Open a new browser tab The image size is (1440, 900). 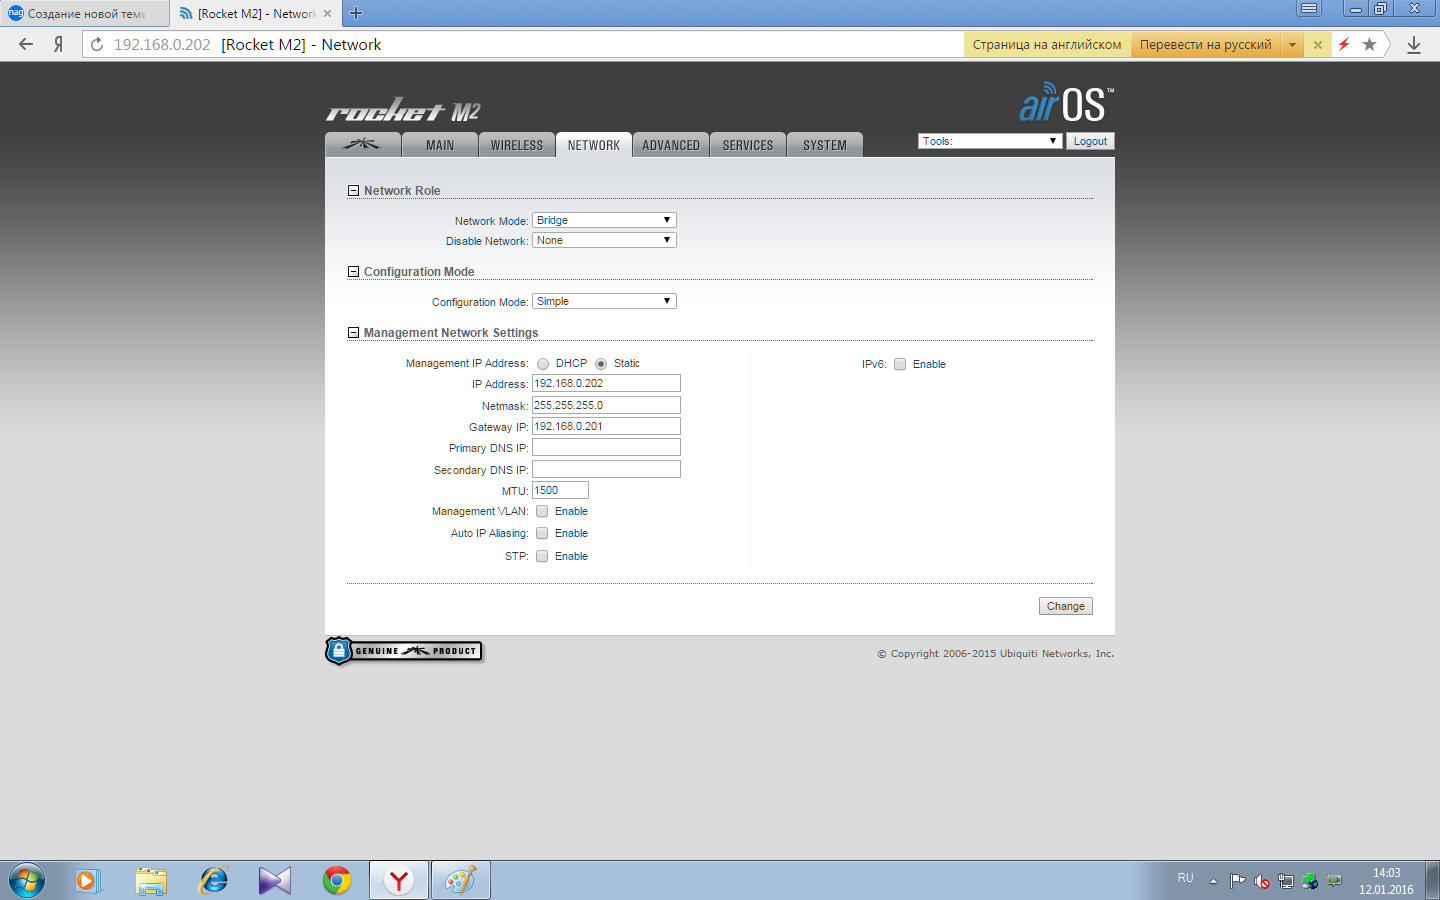tap(356, 13)
